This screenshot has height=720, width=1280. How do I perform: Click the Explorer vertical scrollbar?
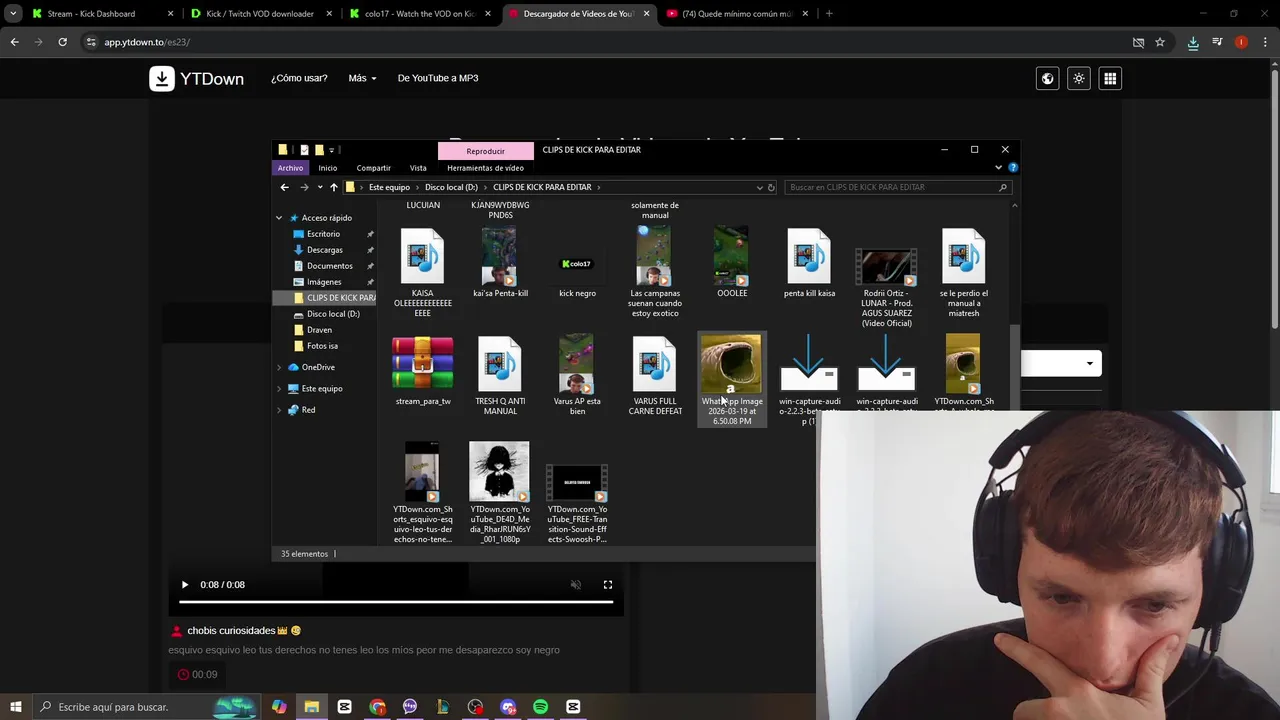[1015, 370]
